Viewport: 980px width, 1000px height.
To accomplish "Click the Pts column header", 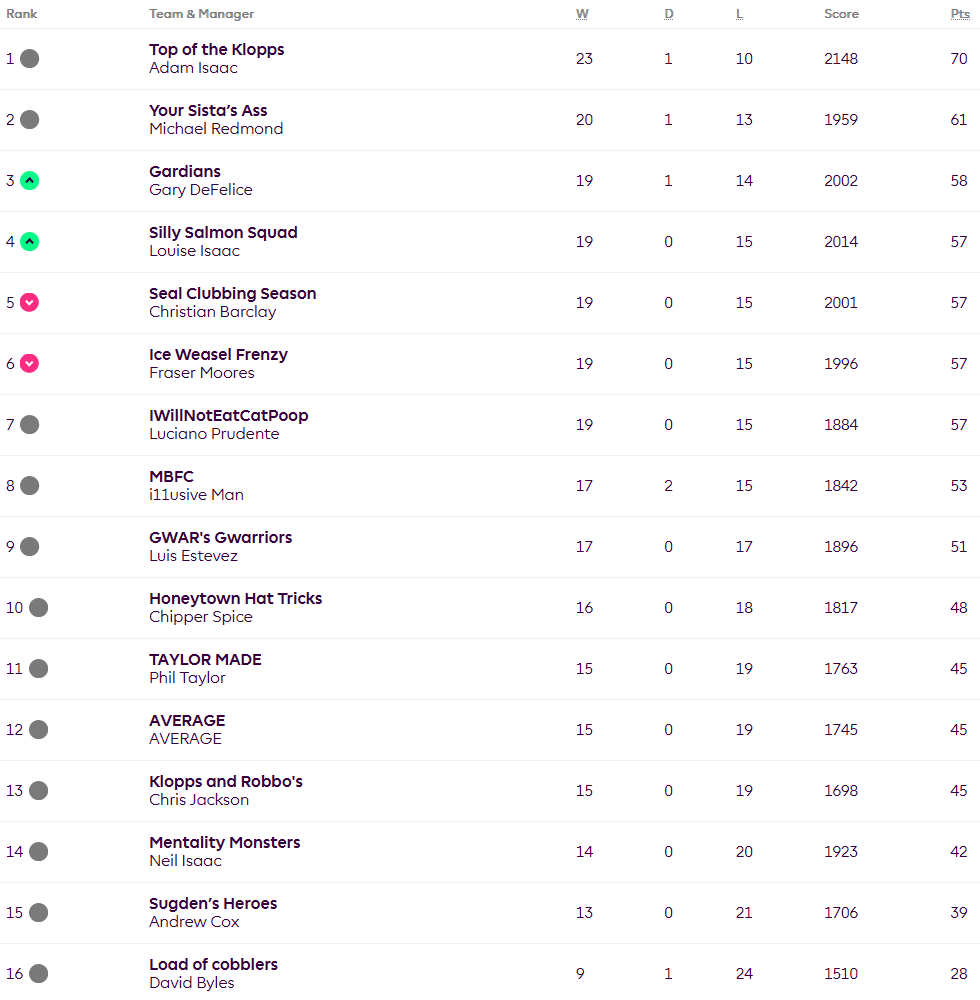I will [959, 14].
